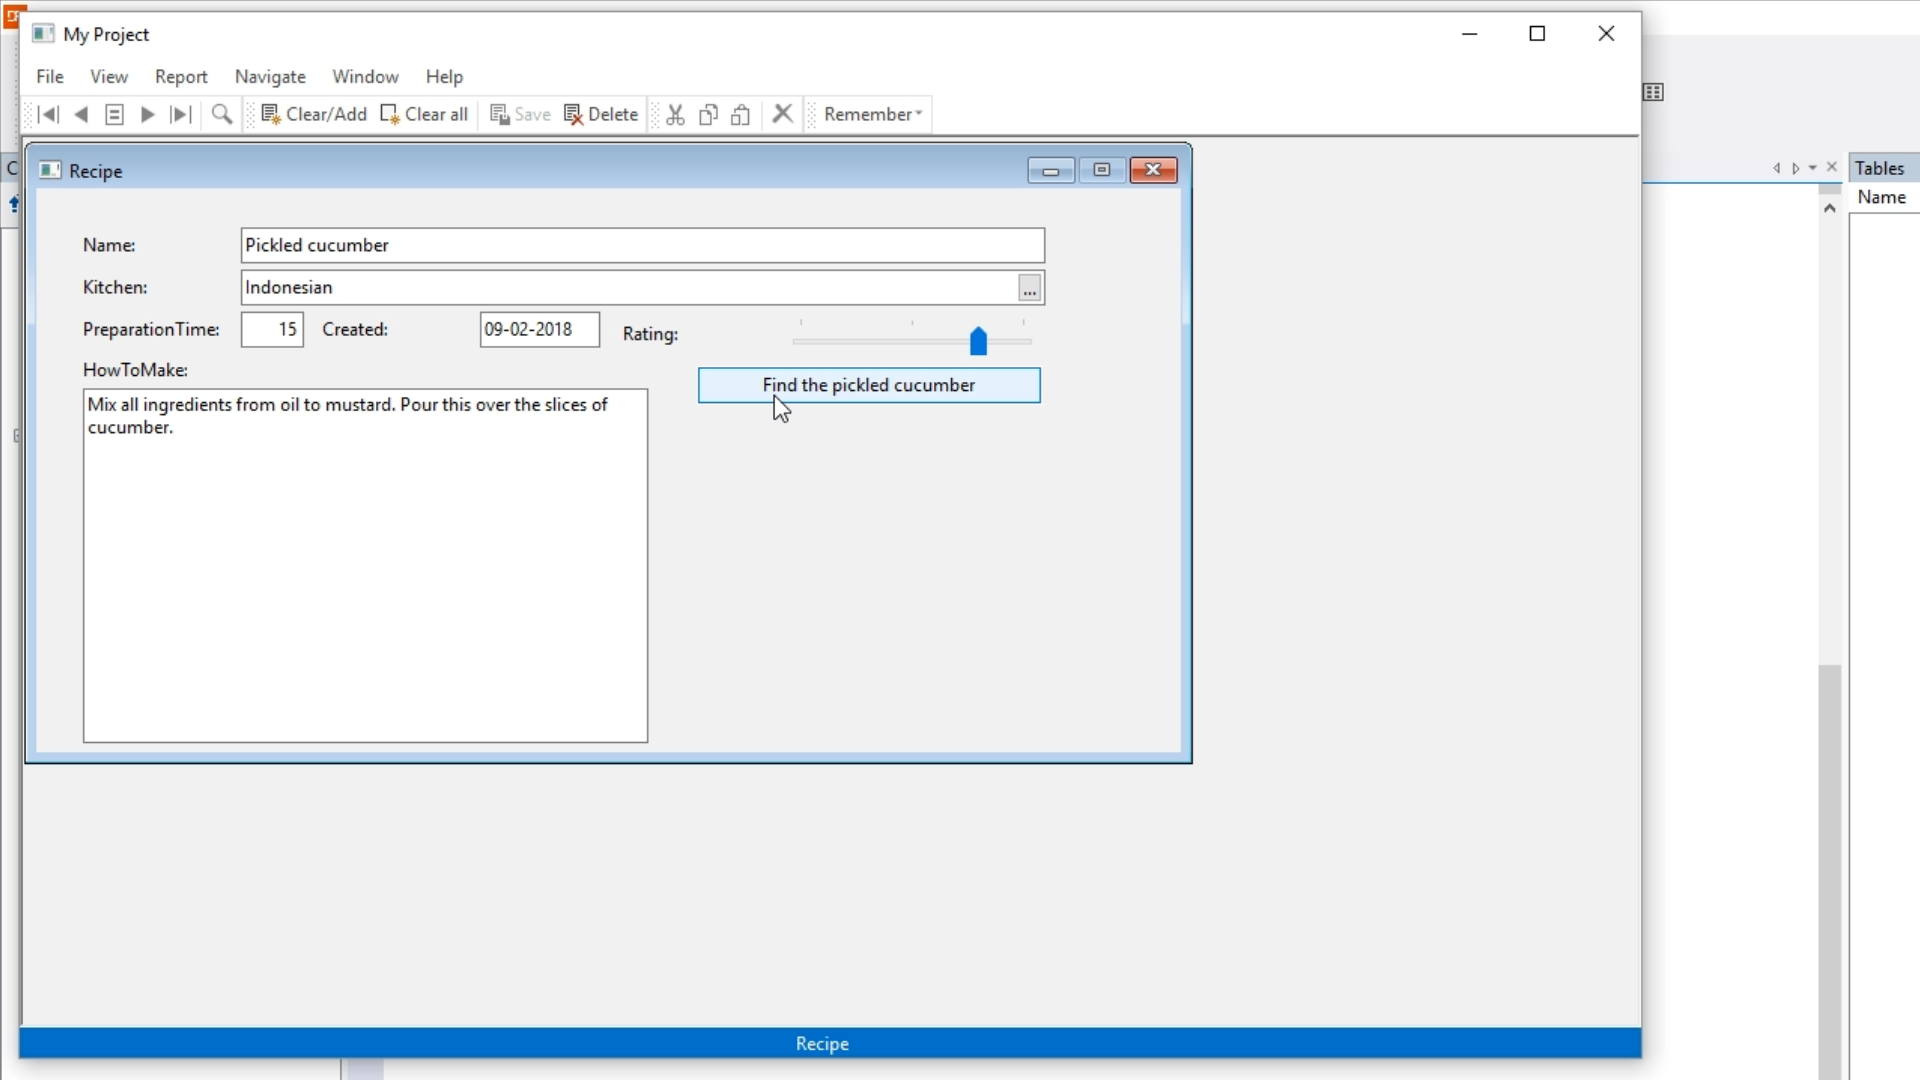Click the Cut scissors icon
Viewport: 1920px width, 1080px height.
click(676, 114)
